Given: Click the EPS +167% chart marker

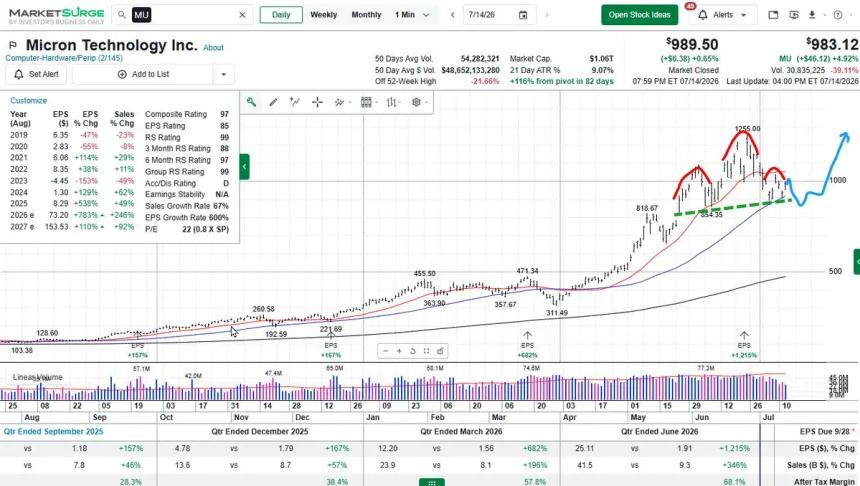Looking at the screenshot, I should [x=331, y=346].
